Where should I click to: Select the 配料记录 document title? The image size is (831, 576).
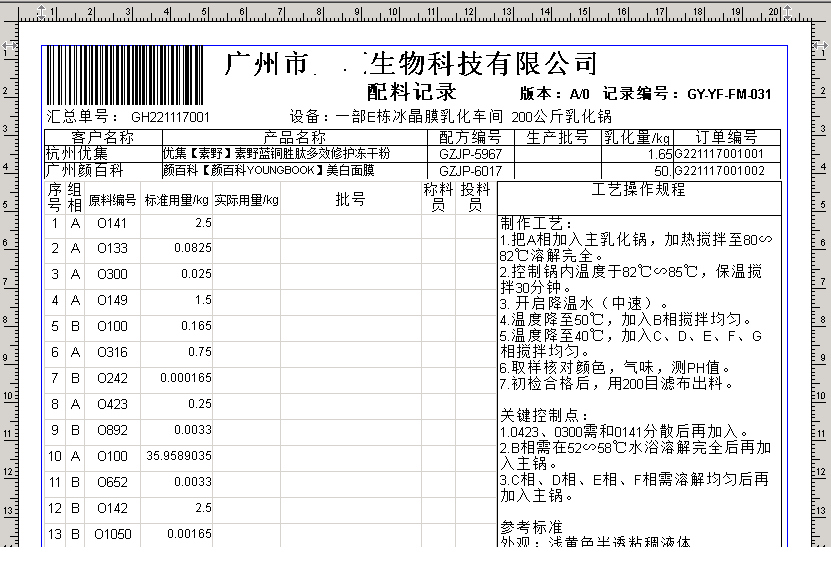pos(411,93)
